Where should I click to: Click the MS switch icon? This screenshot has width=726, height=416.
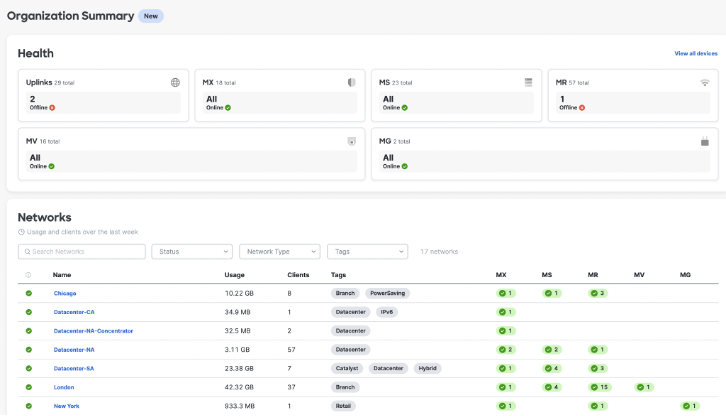pyautogui.click(x=528, y=82)
